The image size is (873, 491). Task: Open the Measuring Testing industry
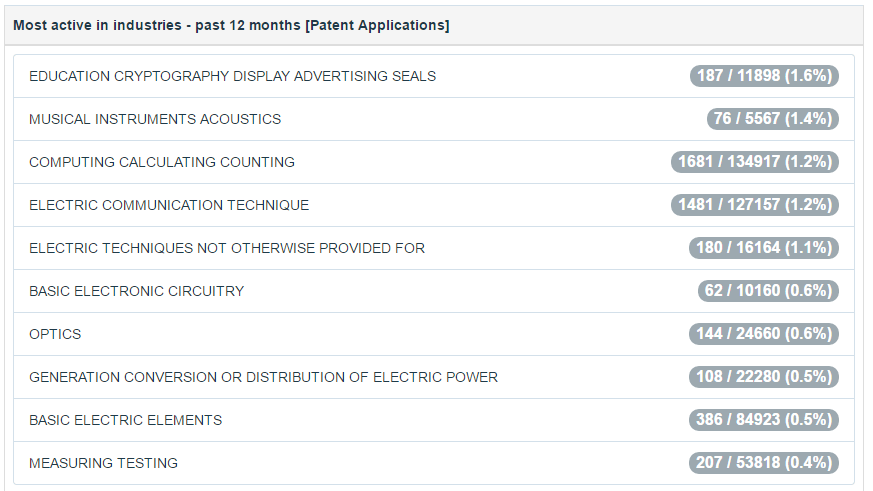(103, 463)
